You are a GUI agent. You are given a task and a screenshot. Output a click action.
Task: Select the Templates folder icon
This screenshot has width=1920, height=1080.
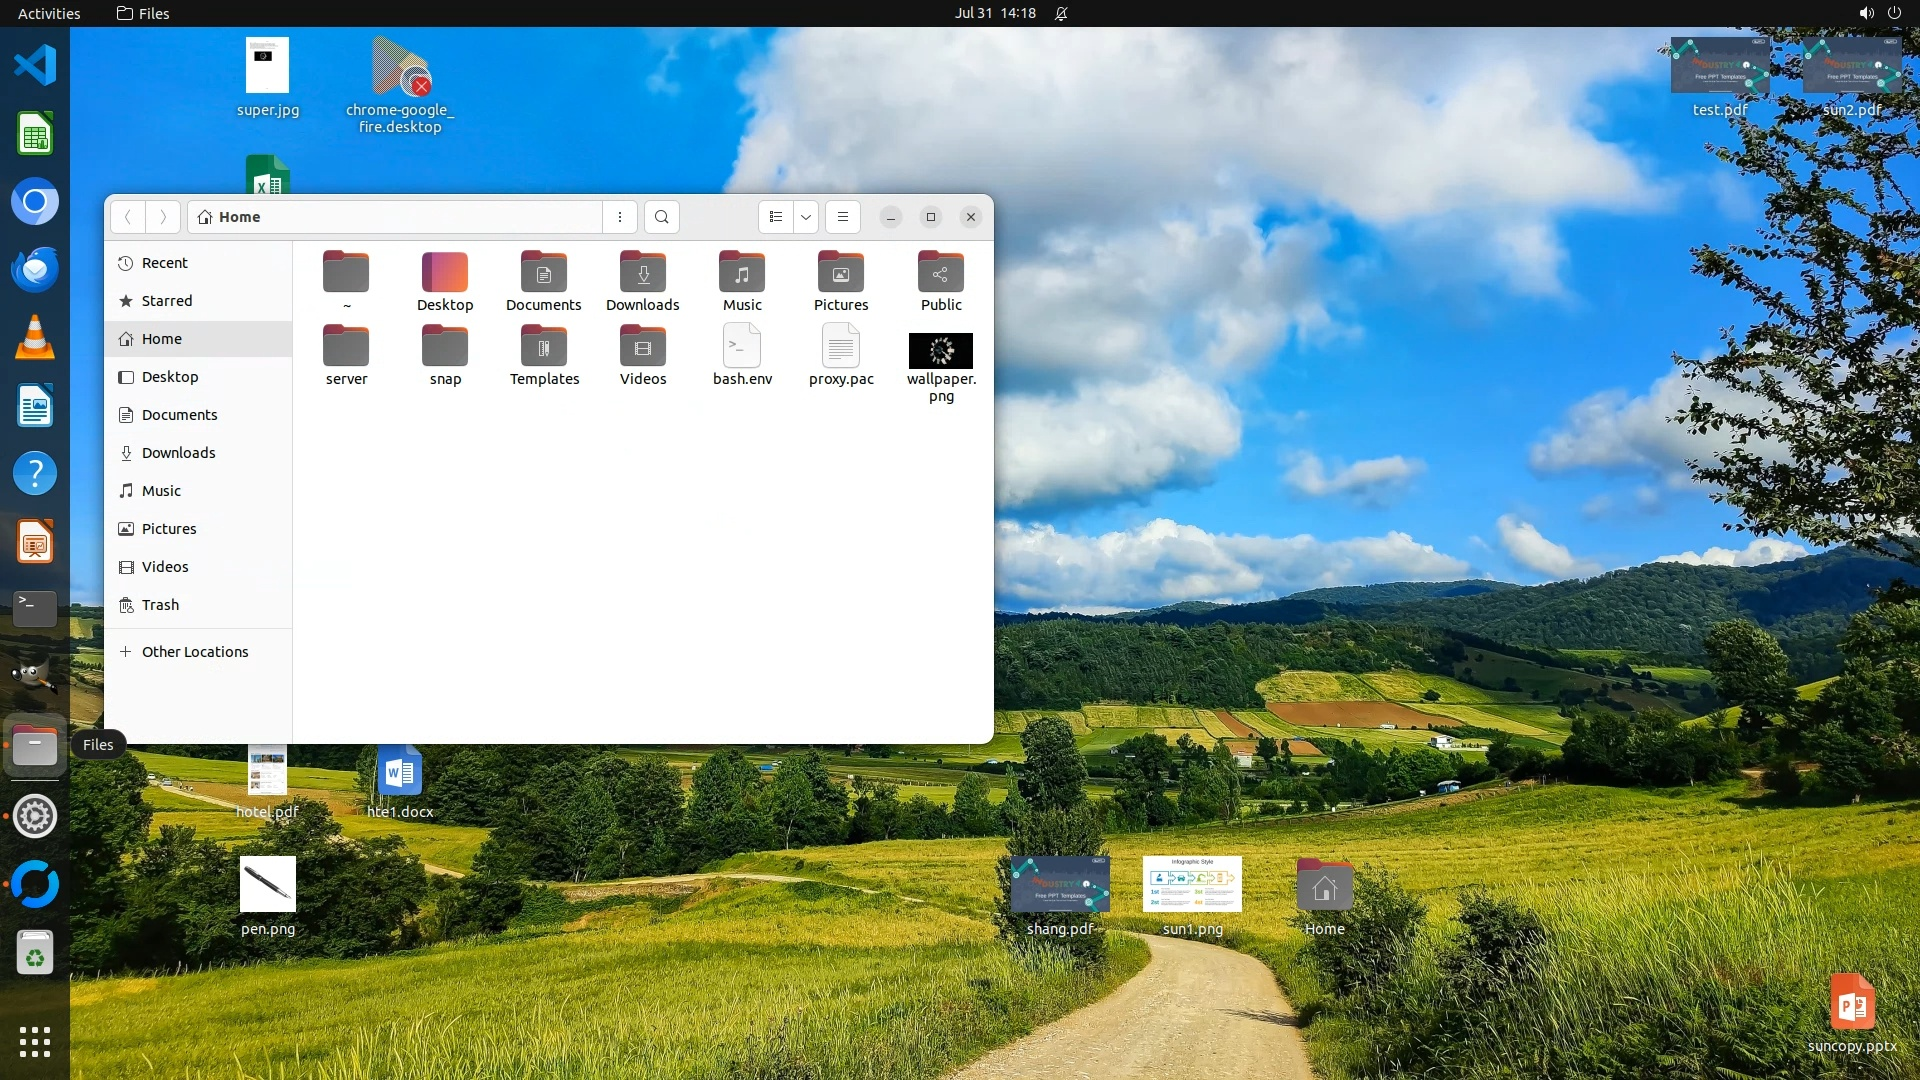544,348
